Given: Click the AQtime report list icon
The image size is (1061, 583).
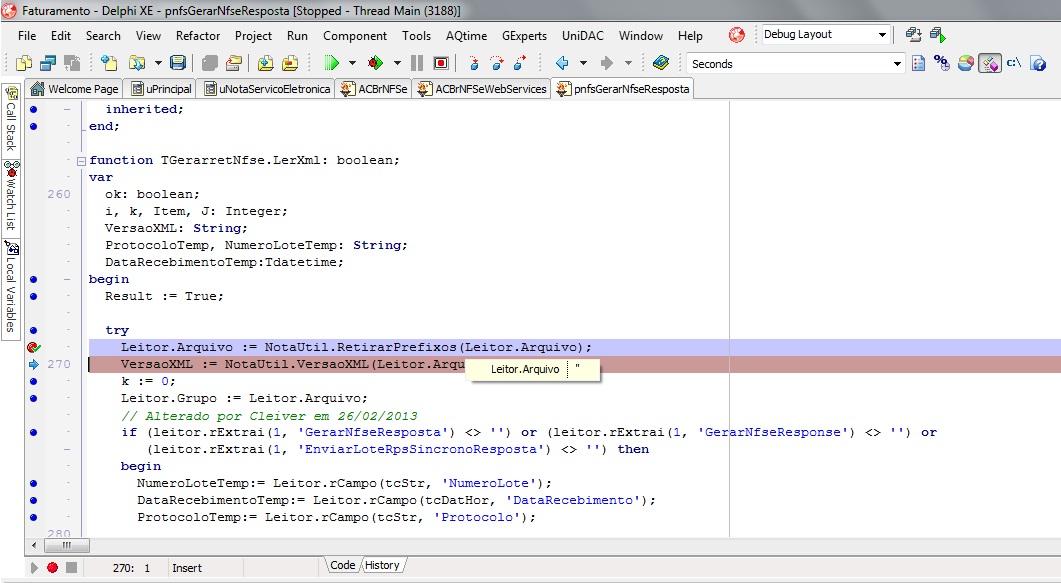Looking at the screenshot, I should pyautogui.click(x=918, y=63).
